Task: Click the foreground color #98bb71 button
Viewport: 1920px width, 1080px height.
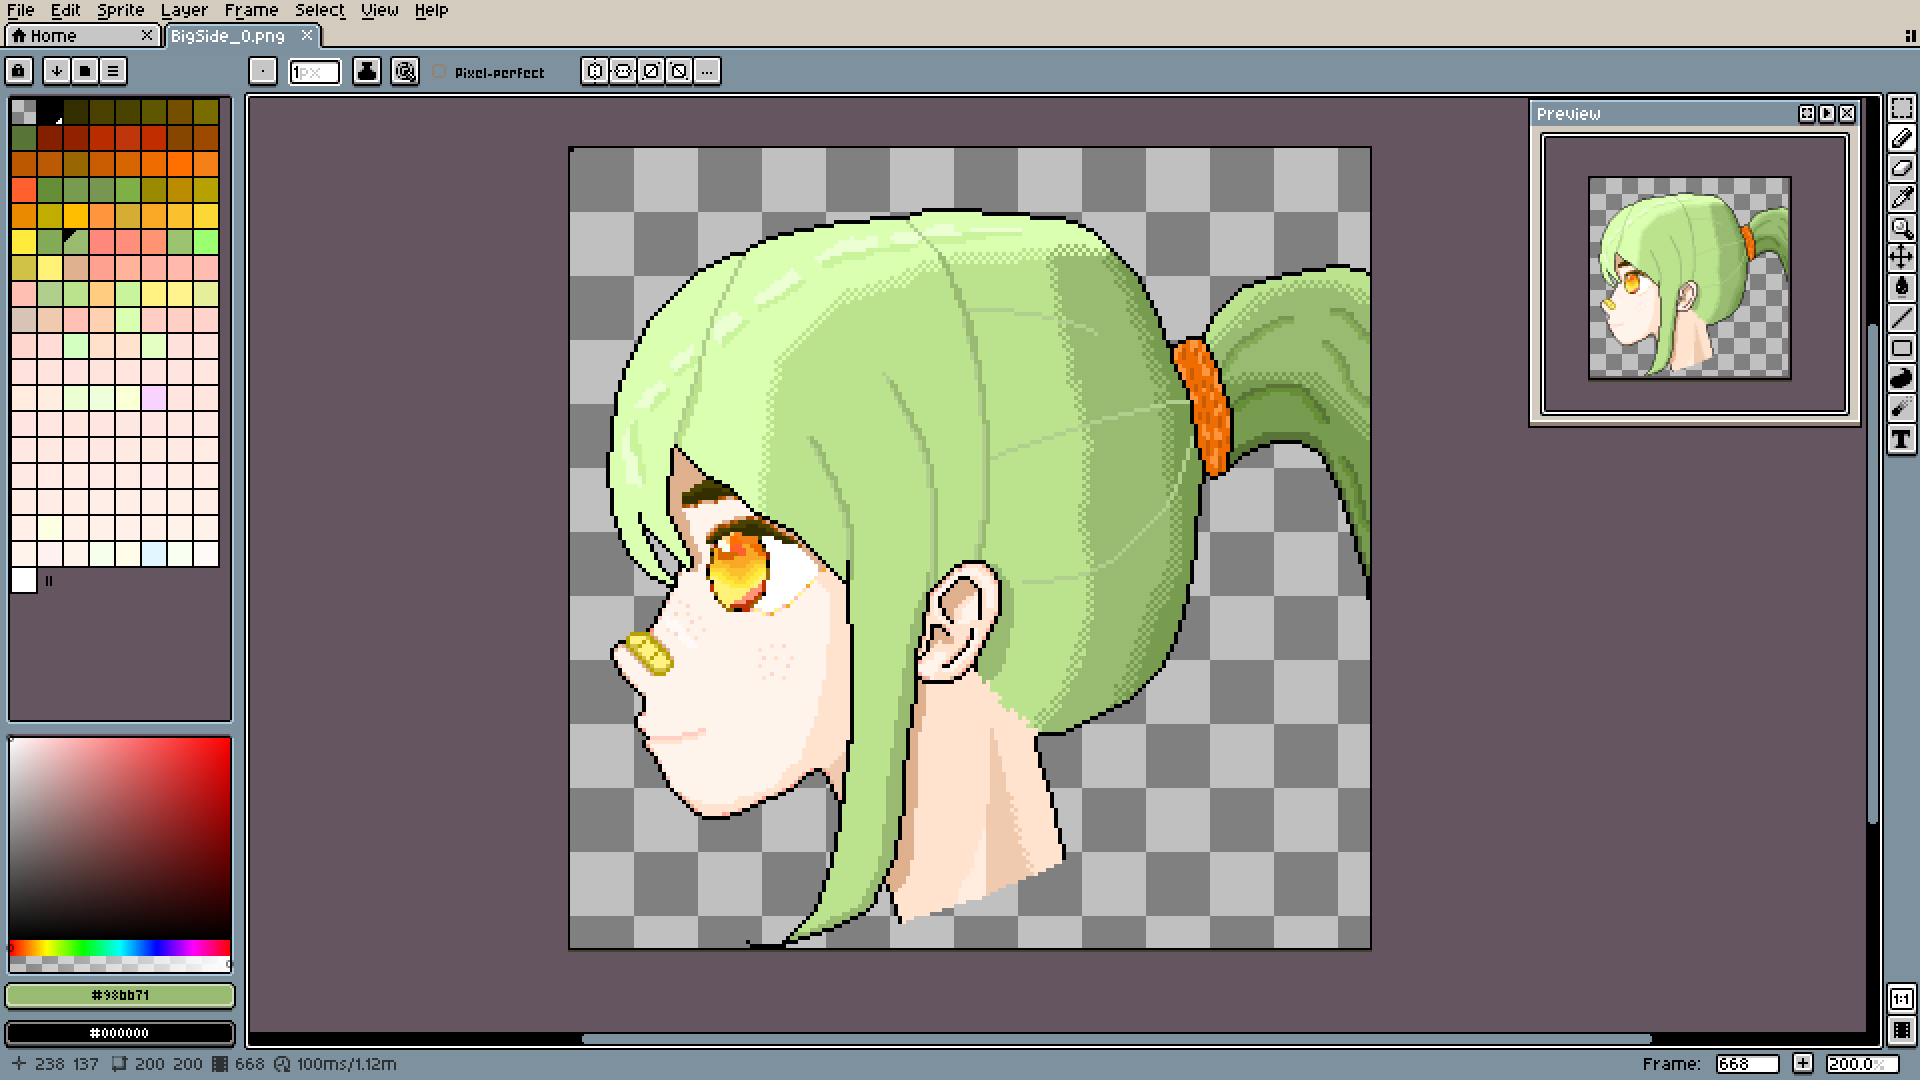Action: [x=120, y=995]
